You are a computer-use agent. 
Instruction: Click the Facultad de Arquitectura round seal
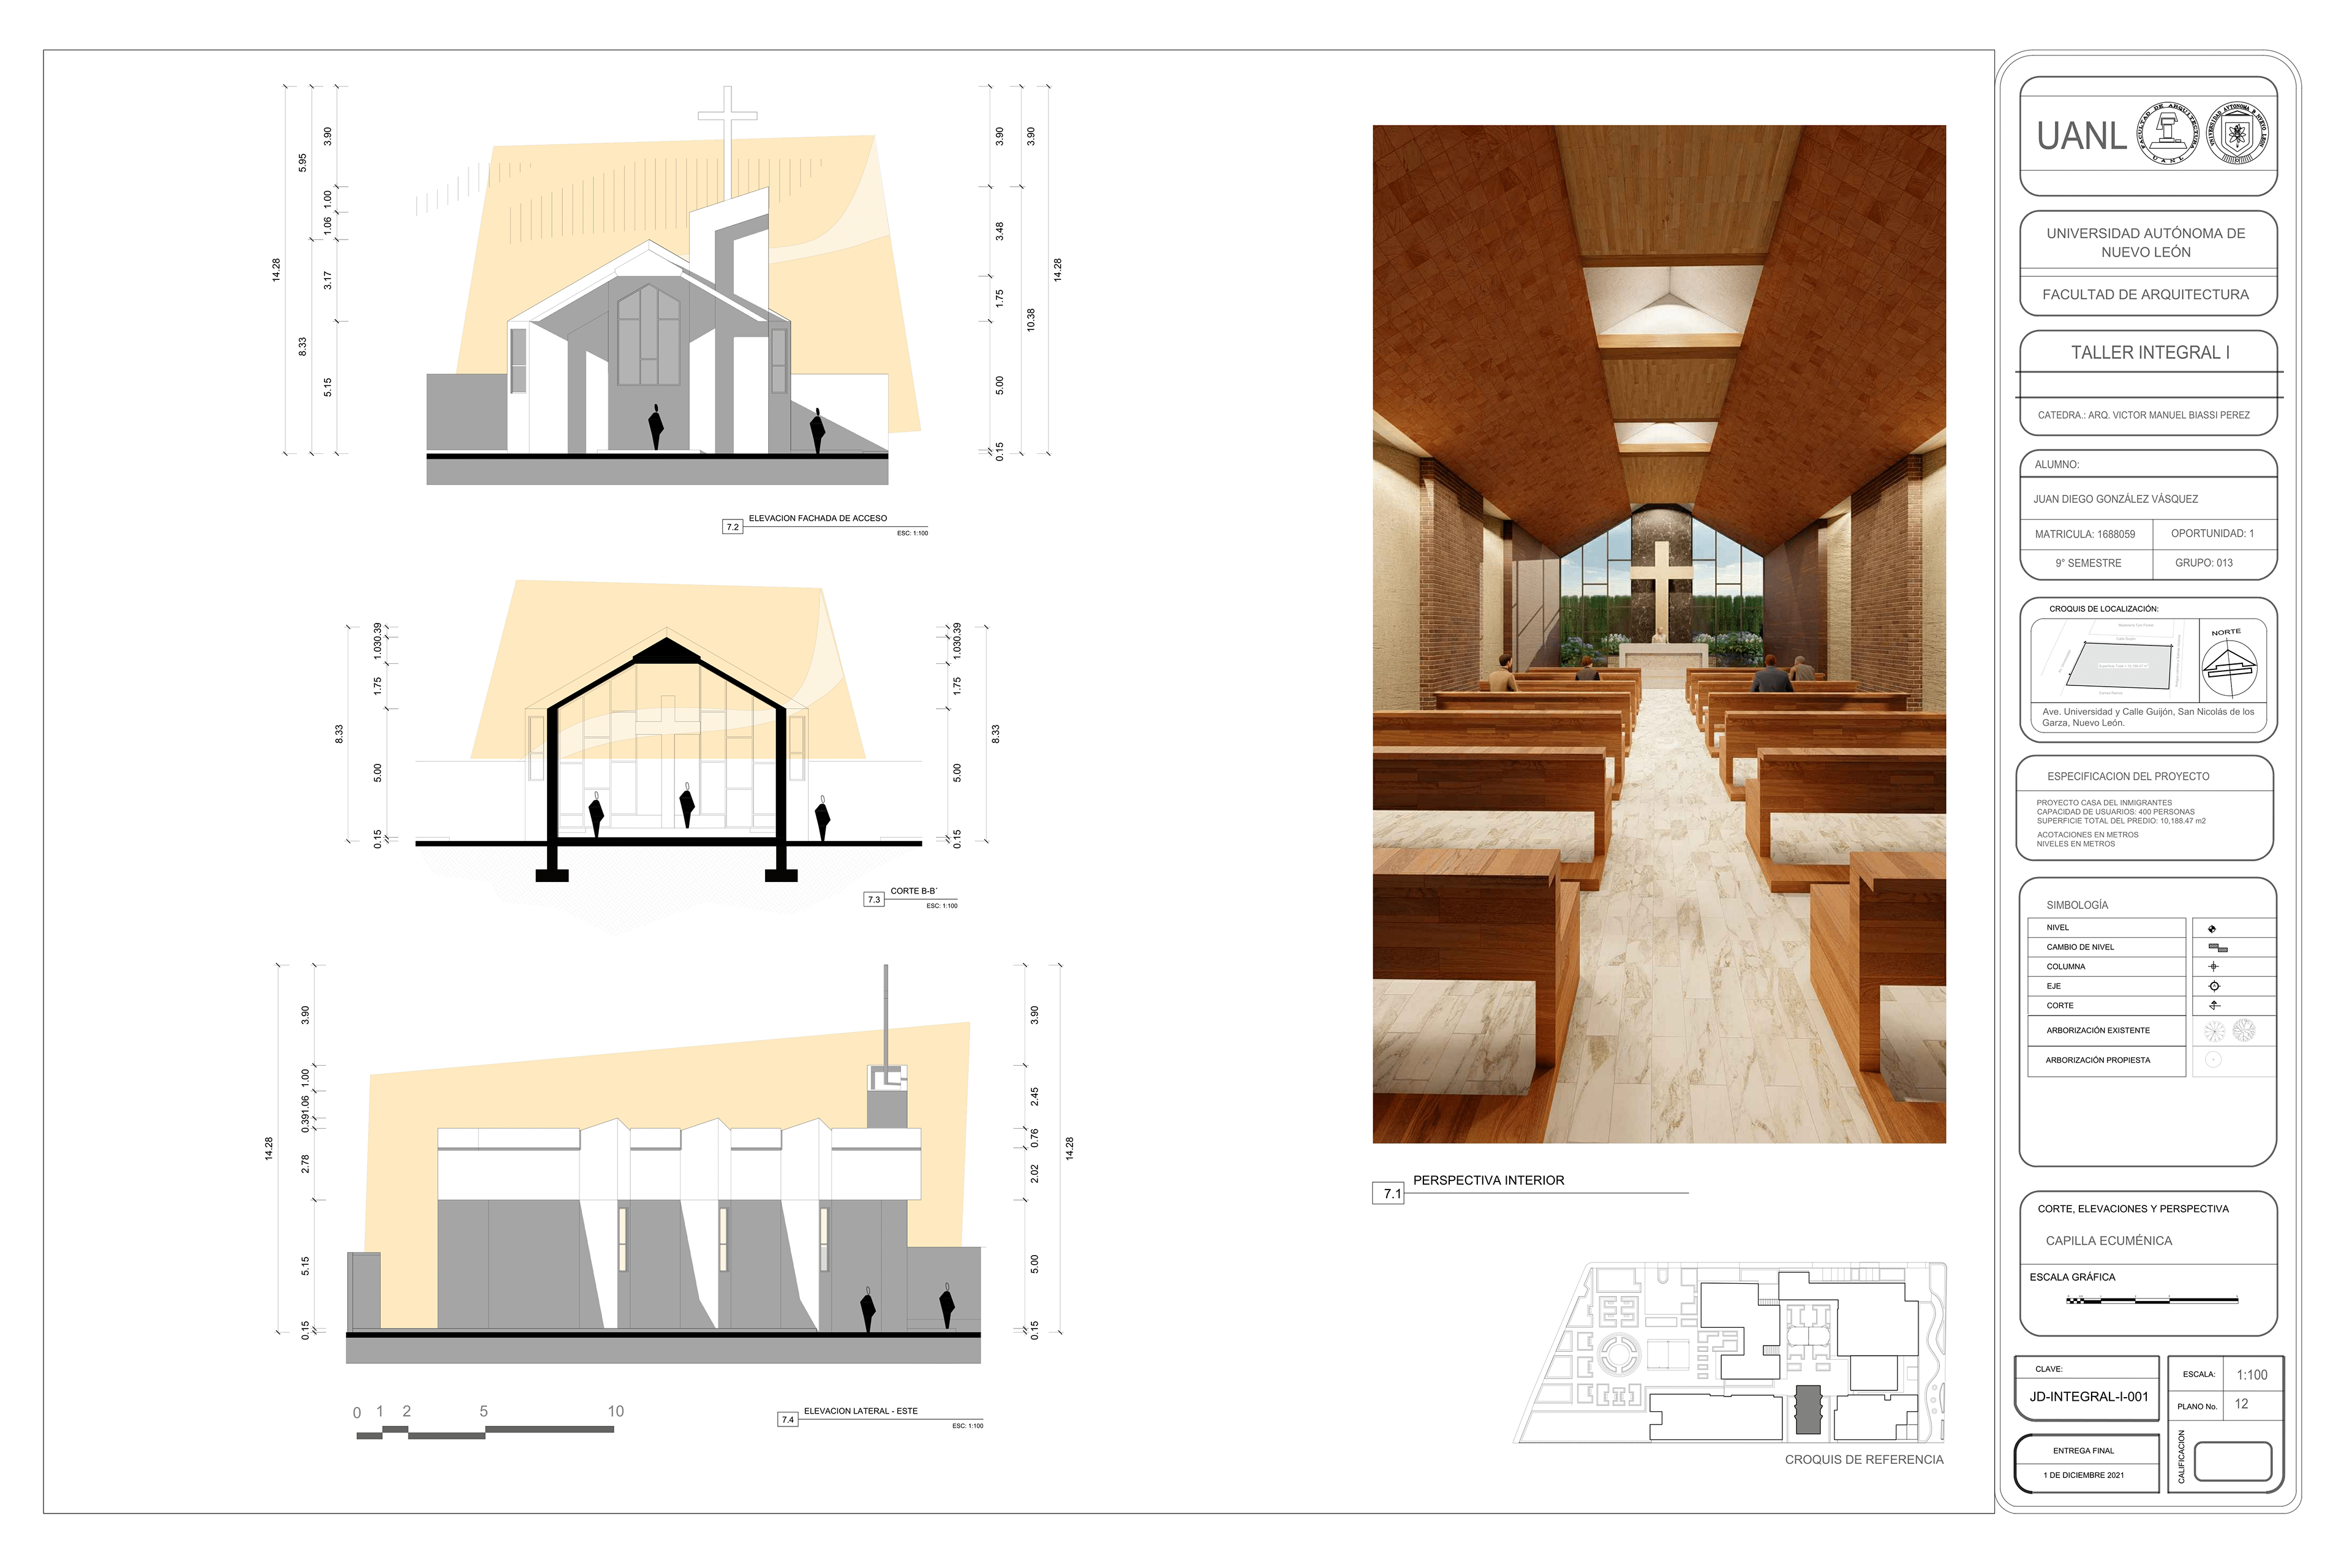tap(2167, 133)
